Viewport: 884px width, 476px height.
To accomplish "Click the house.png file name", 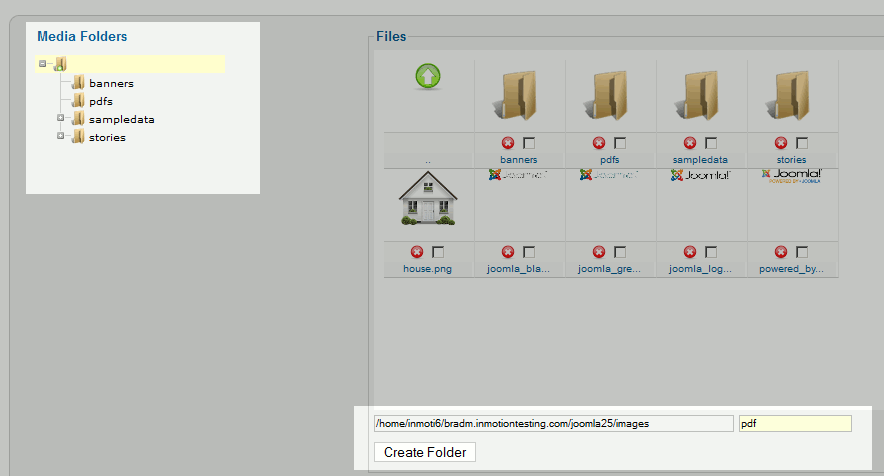I will tap(427, 269).
